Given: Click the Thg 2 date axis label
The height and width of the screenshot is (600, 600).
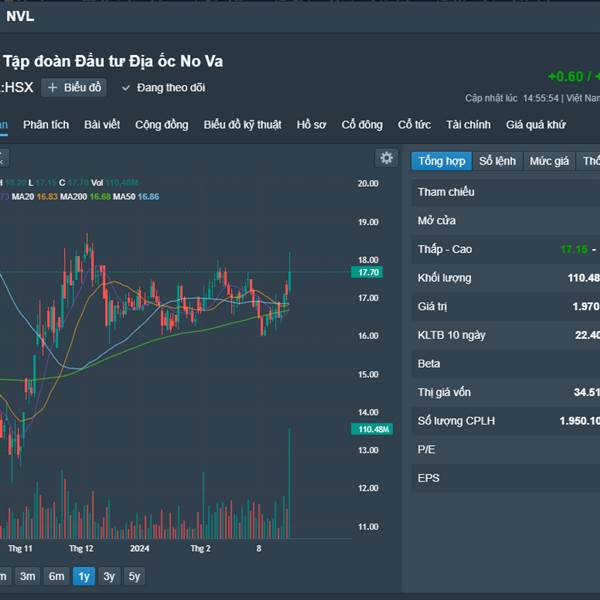Looking at the screenshot, I should coord(201,549).
